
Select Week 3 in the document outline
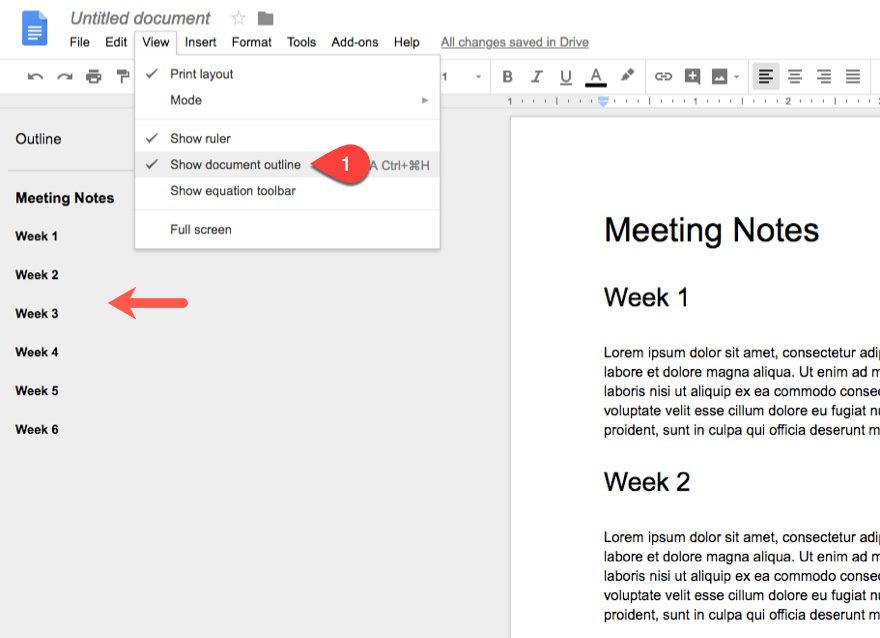click(36, 313)
